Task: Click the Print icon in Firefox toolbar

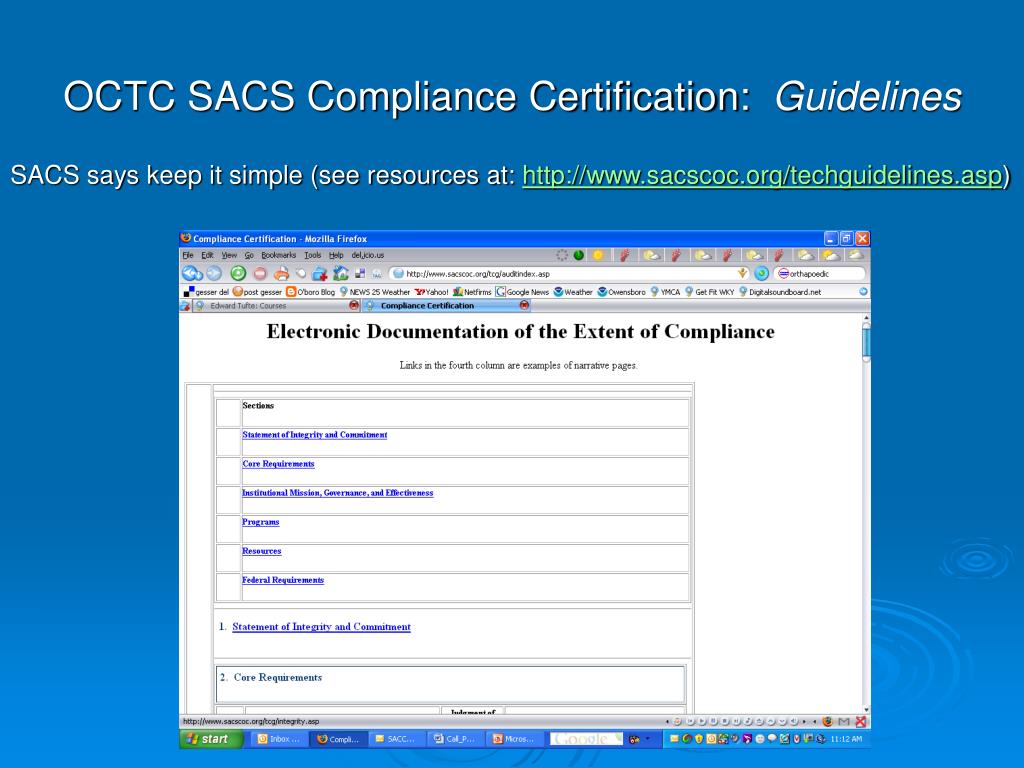Action: tap(281, 274)
